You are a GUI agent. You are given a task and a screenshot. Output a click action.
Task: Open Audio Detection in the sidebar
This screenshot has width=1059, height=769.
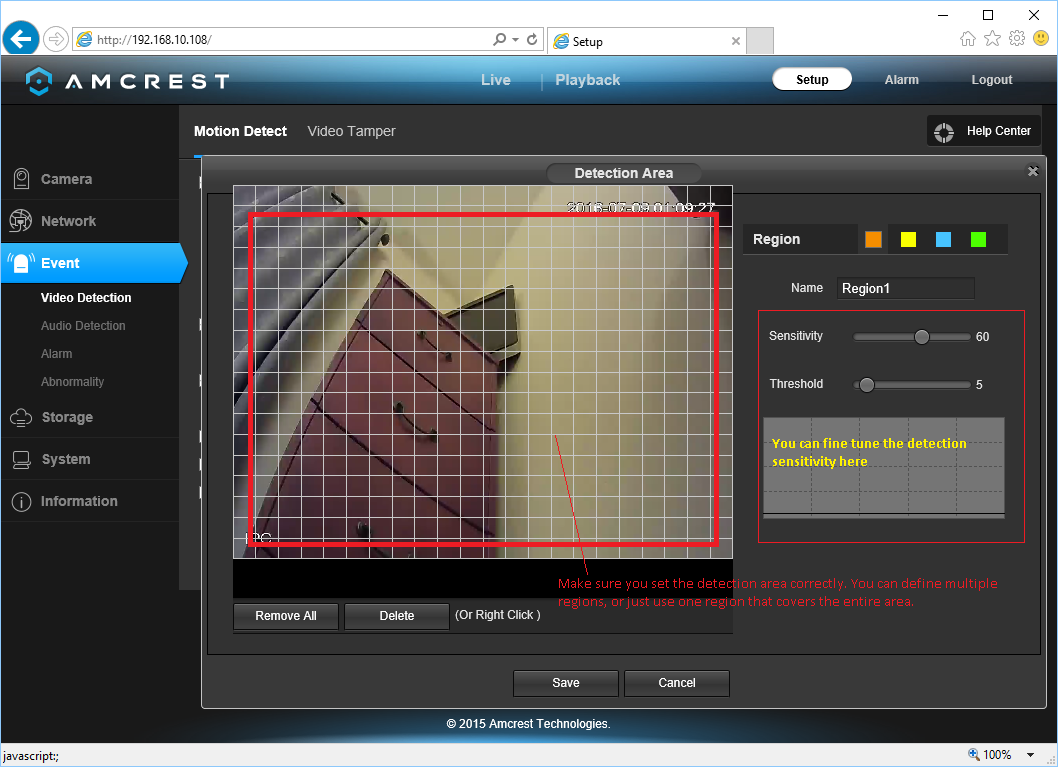click(83, 326)
